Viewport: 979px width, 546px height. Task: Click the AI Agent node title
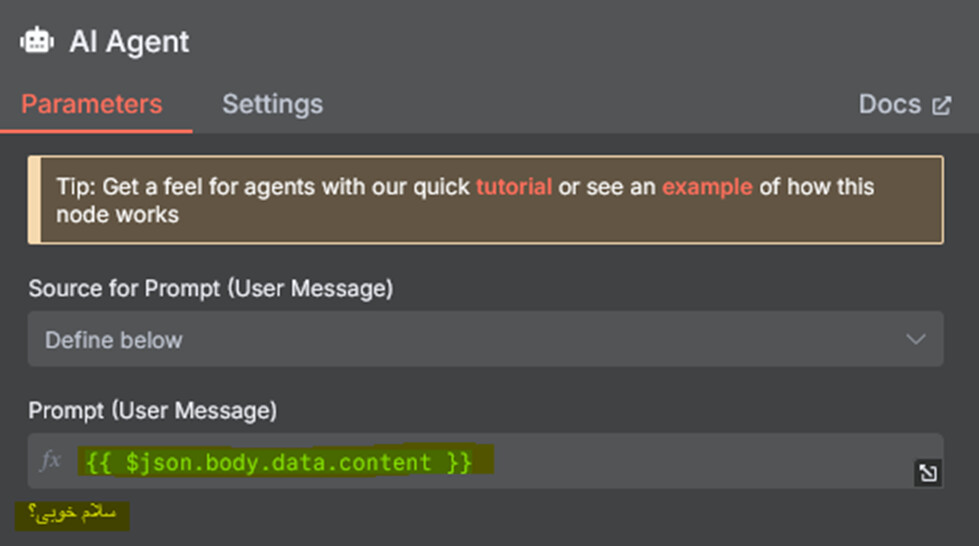click(129, 42)
